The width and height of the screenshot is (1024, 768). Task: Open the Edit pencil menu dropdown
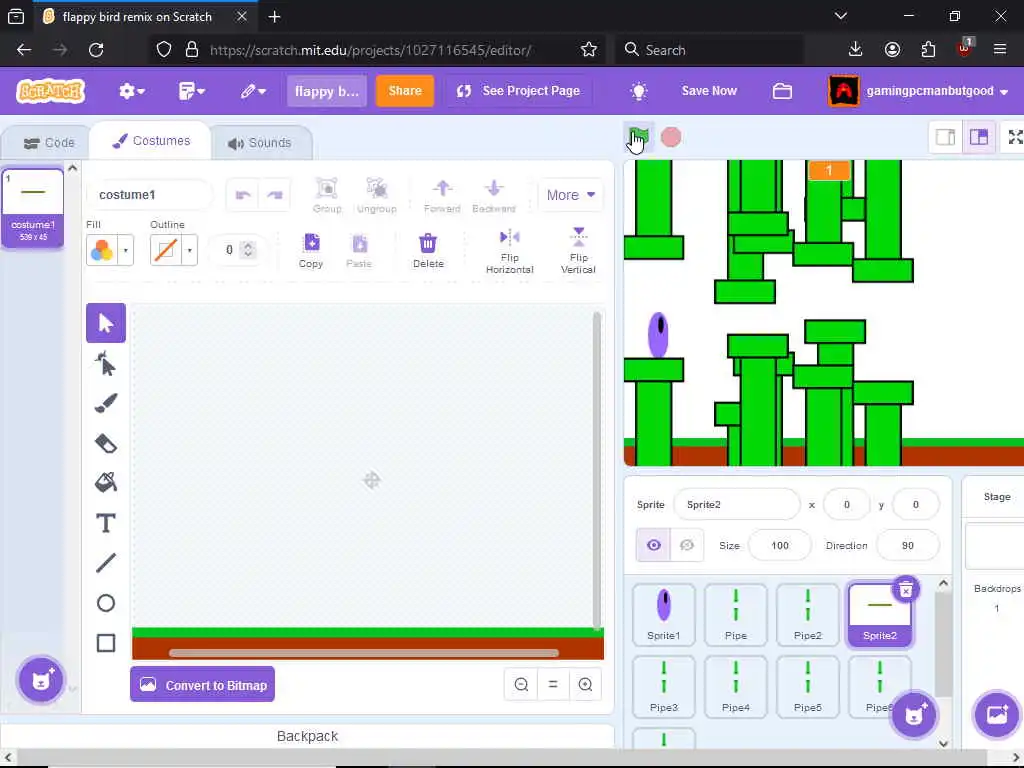tap(253, 91)
